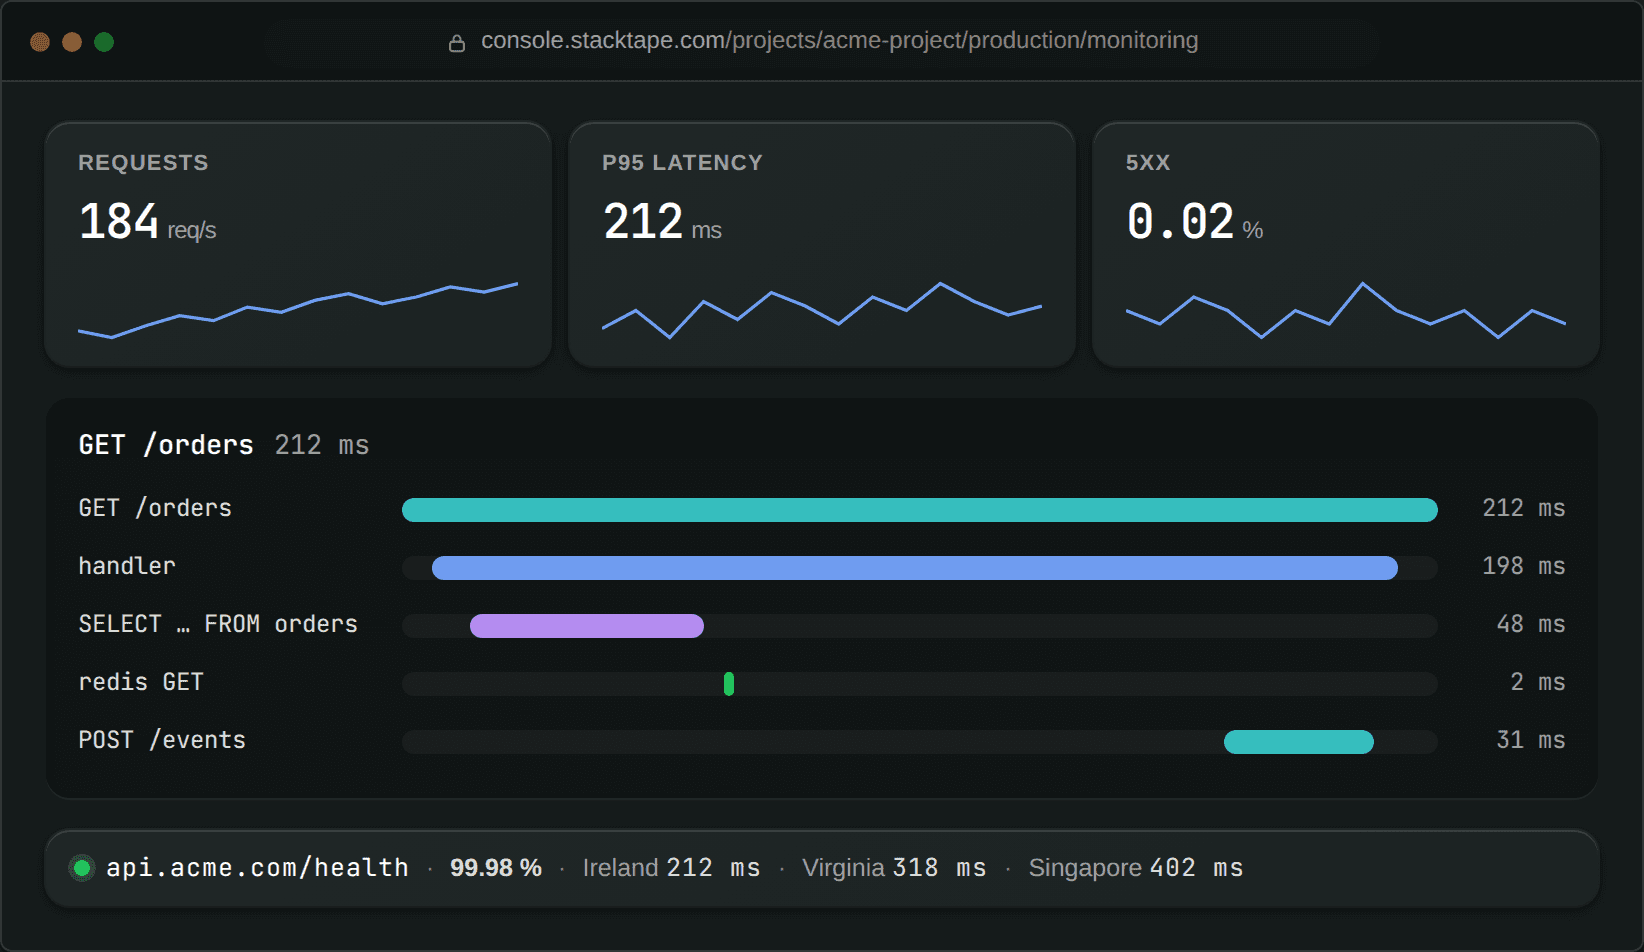This screenshot has height=952, width=1644.
Task: Click the '48 ms' query duration
Action: (1531, 624)
